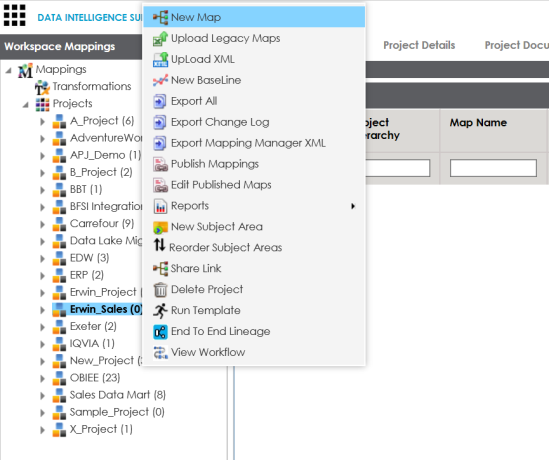Click the Share Link icon
The height and width of the screenshot is (460, 549).
tap(160, 269)
